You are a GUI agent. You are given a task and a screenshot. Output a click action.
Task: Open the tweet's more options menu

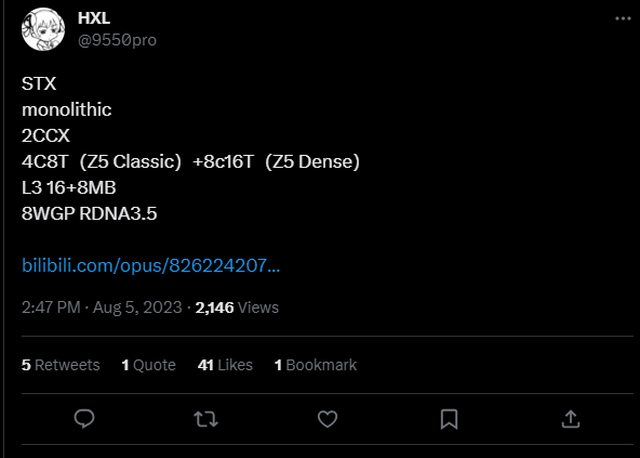point(620,18)
